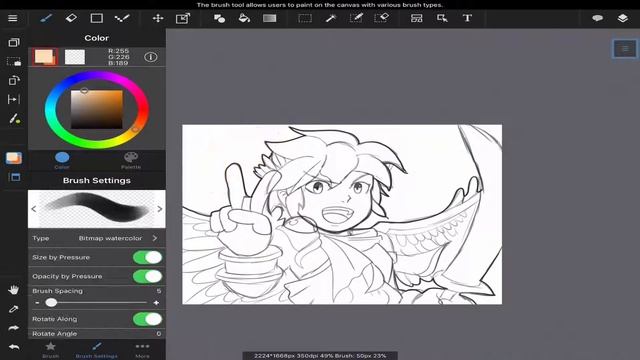Click the character sketch canvas
Screen dimensions: 640x360
tap(342, 214)
